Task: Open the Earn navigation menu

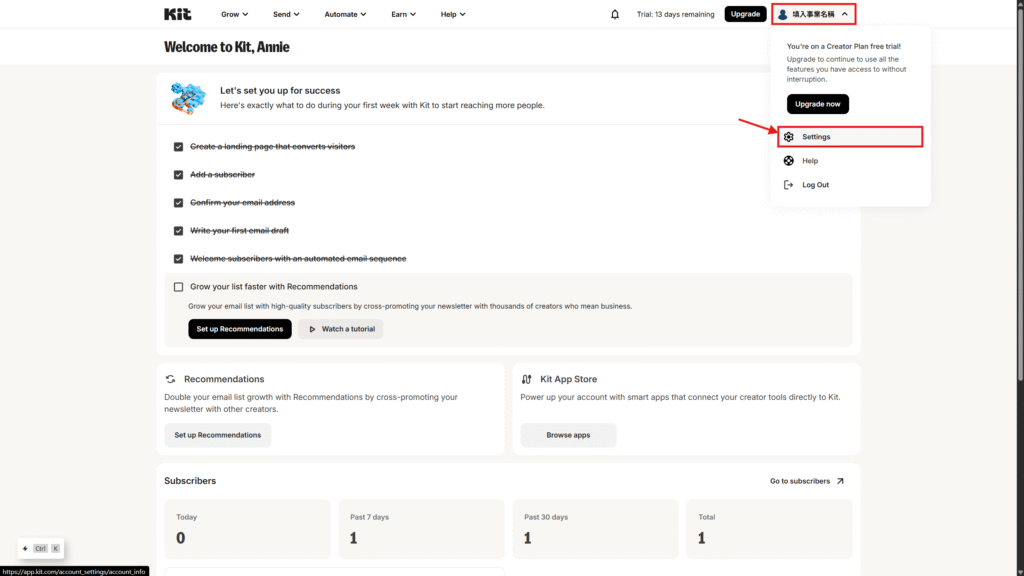Action: (404, 14)
